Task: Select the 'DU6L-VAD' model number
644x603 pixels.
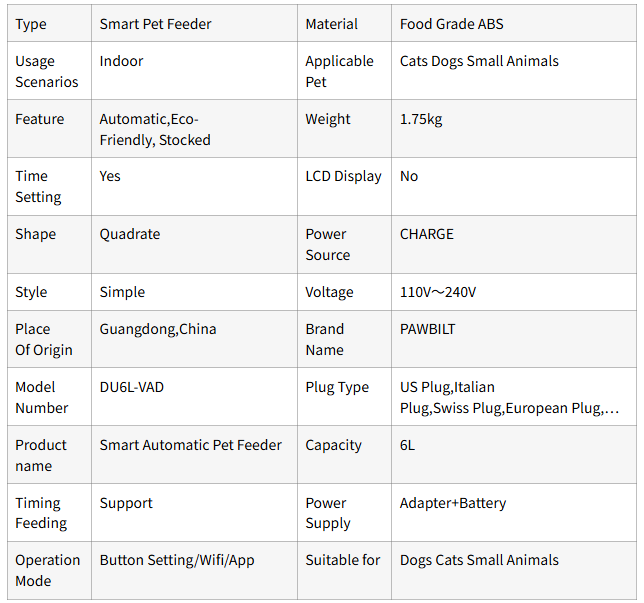Action: click(132, 387)
